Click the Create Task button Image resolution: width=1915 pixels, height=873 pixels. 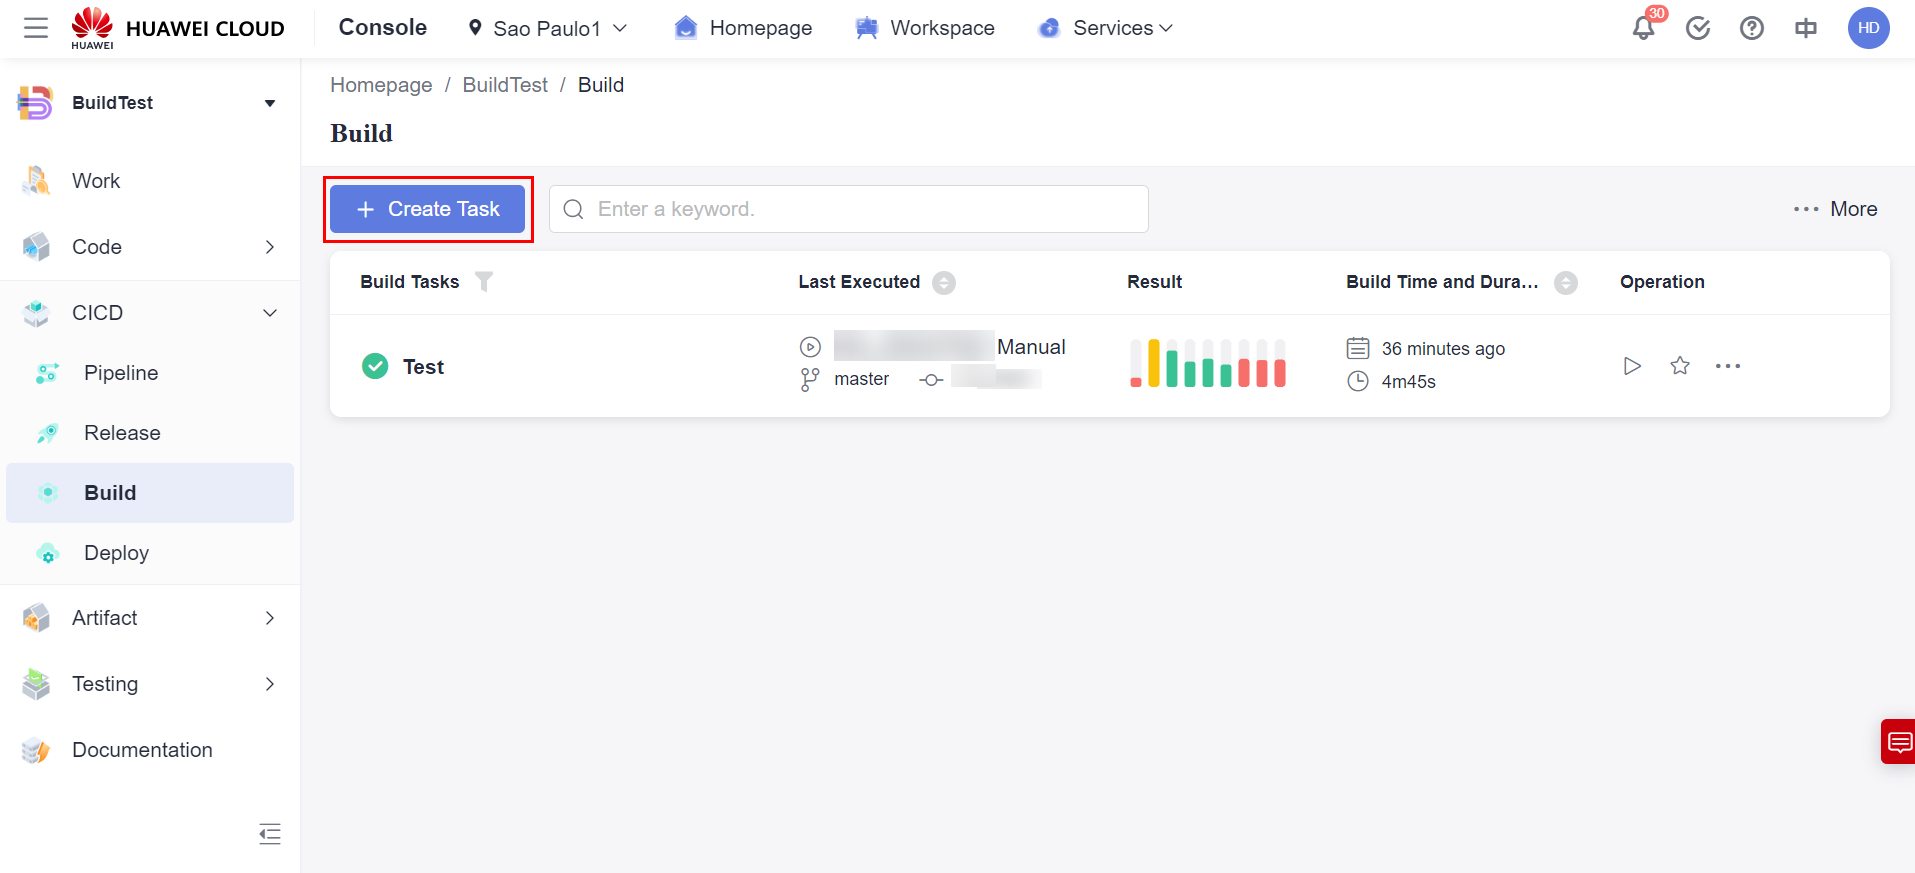[x=428, y=209]
